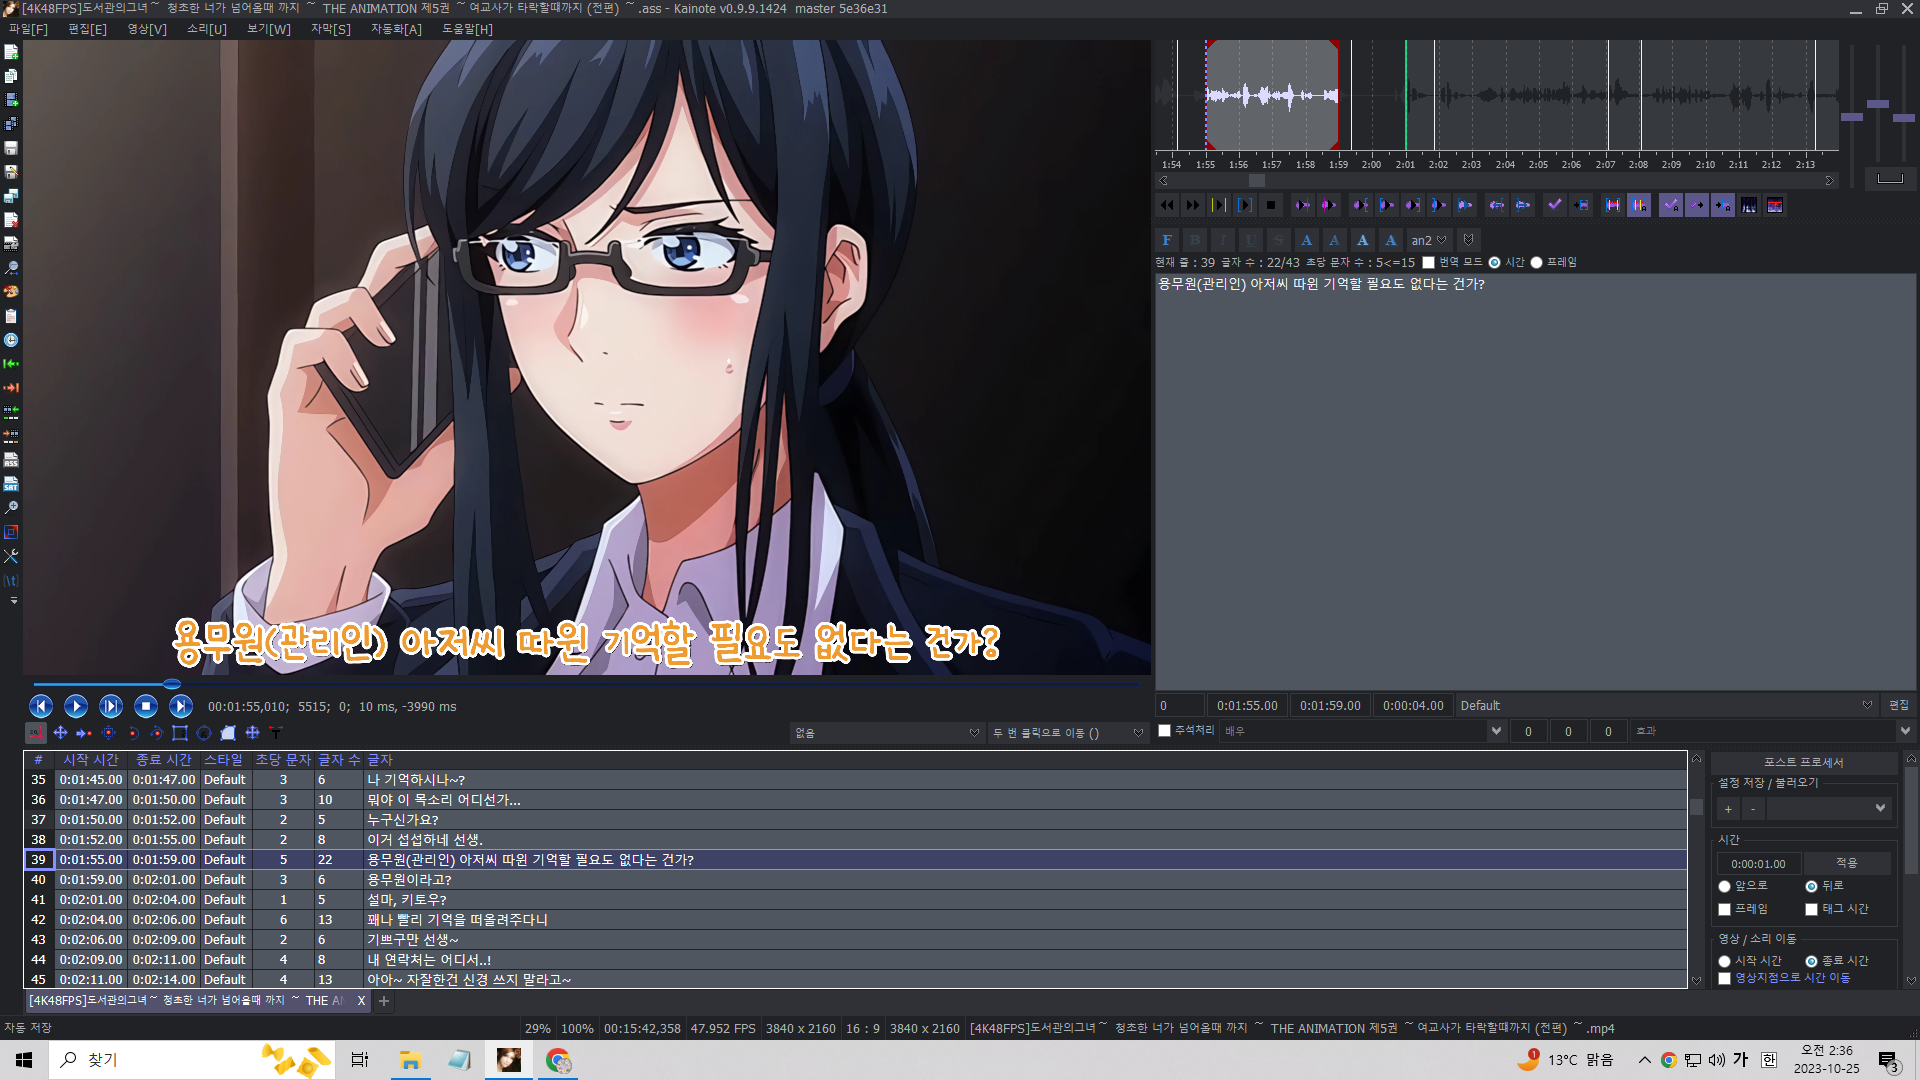The height and width of the screenshot is (1080, 1920).
Task: Check the 태그 시간 checkbox
Action: 1811,909
